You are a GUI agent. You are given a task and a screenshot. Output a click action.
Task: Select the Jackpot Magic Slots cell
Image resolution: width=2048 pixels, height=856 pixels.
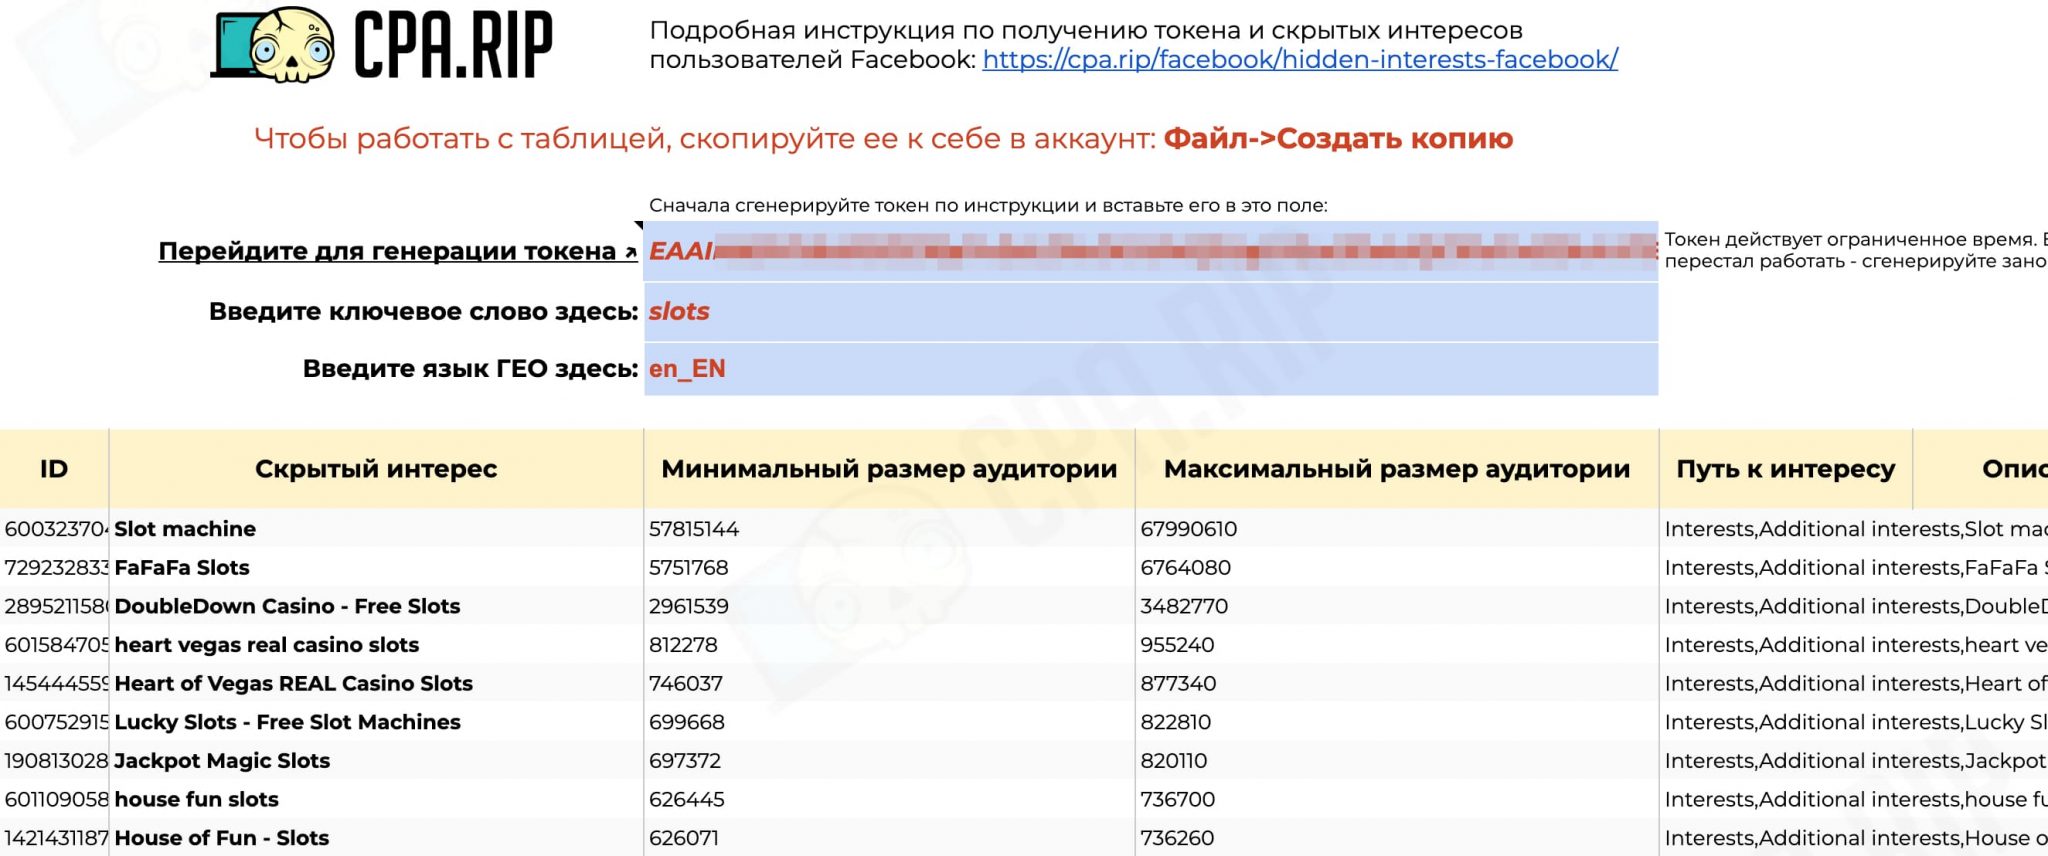pyautogui.click(x=376, y=761)
